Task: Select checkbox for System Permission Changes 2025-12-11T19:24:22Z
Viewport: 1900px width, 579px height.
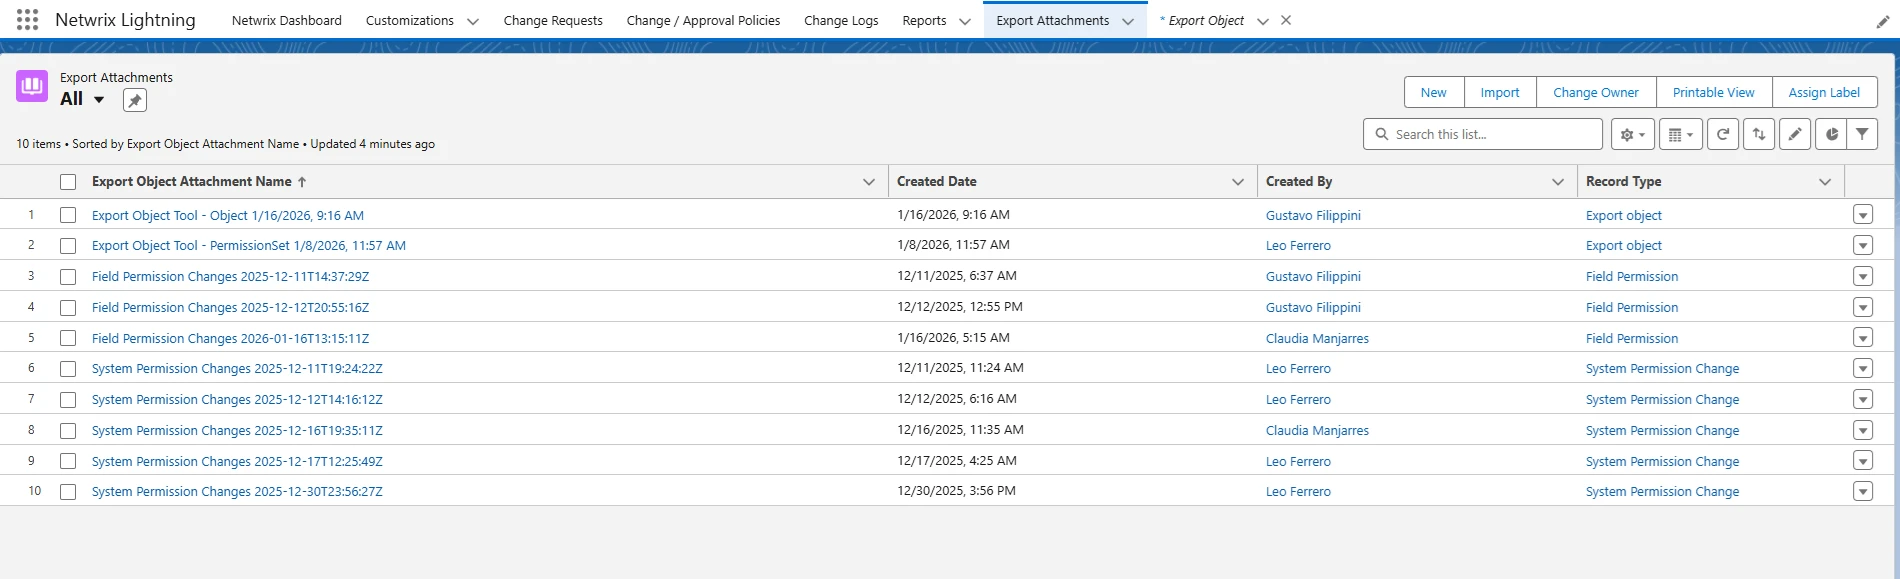Action: 68,369
